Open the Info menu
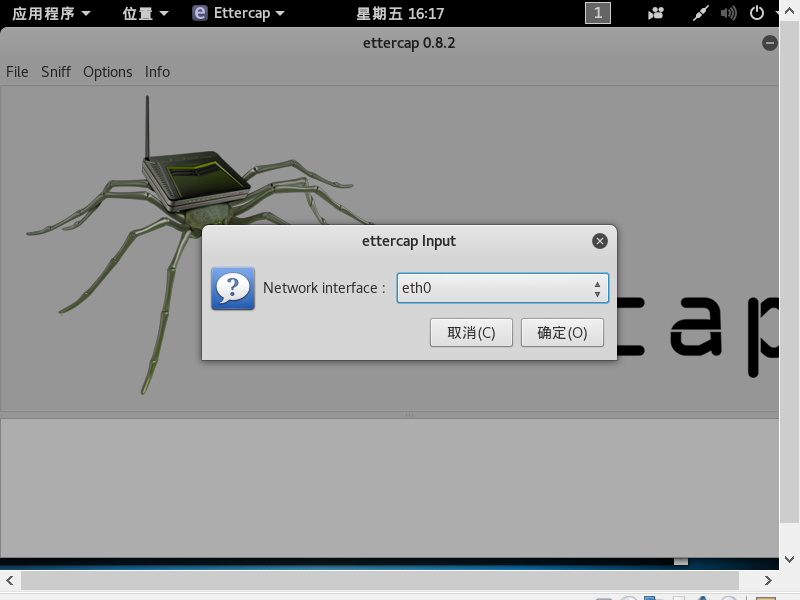 point(157,72)
